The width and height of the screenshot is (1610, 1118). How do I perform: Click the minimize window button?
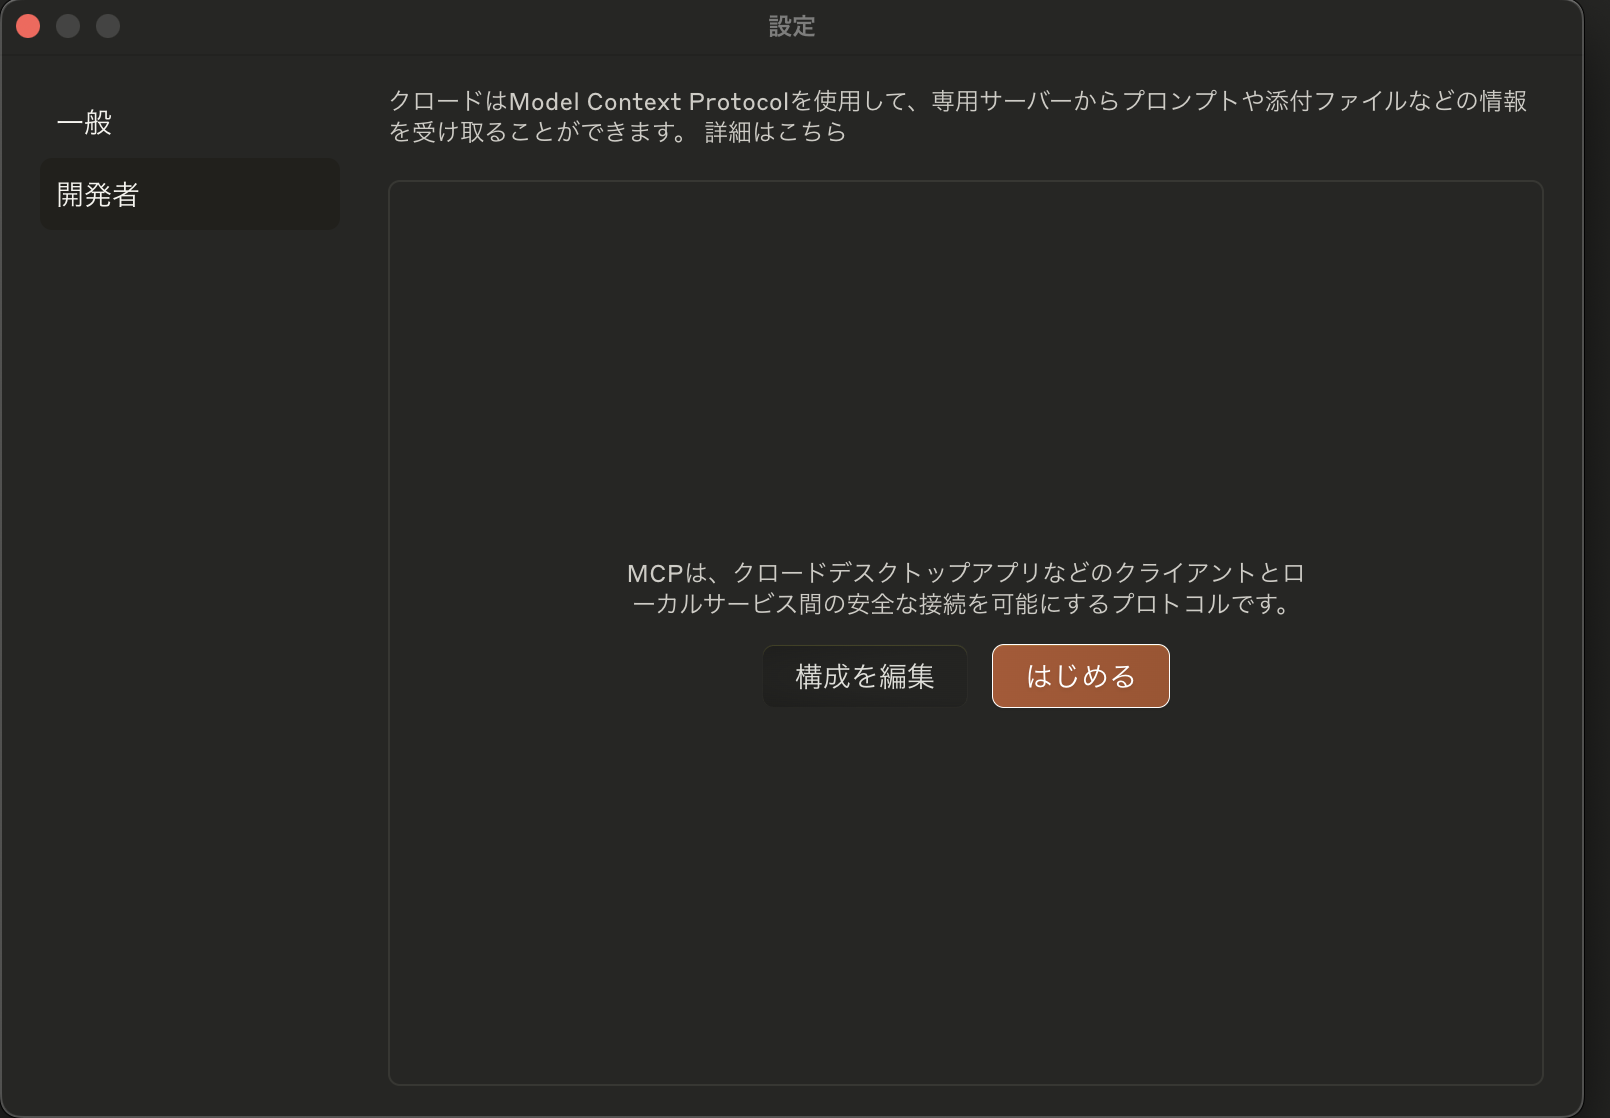coord(68,26)
